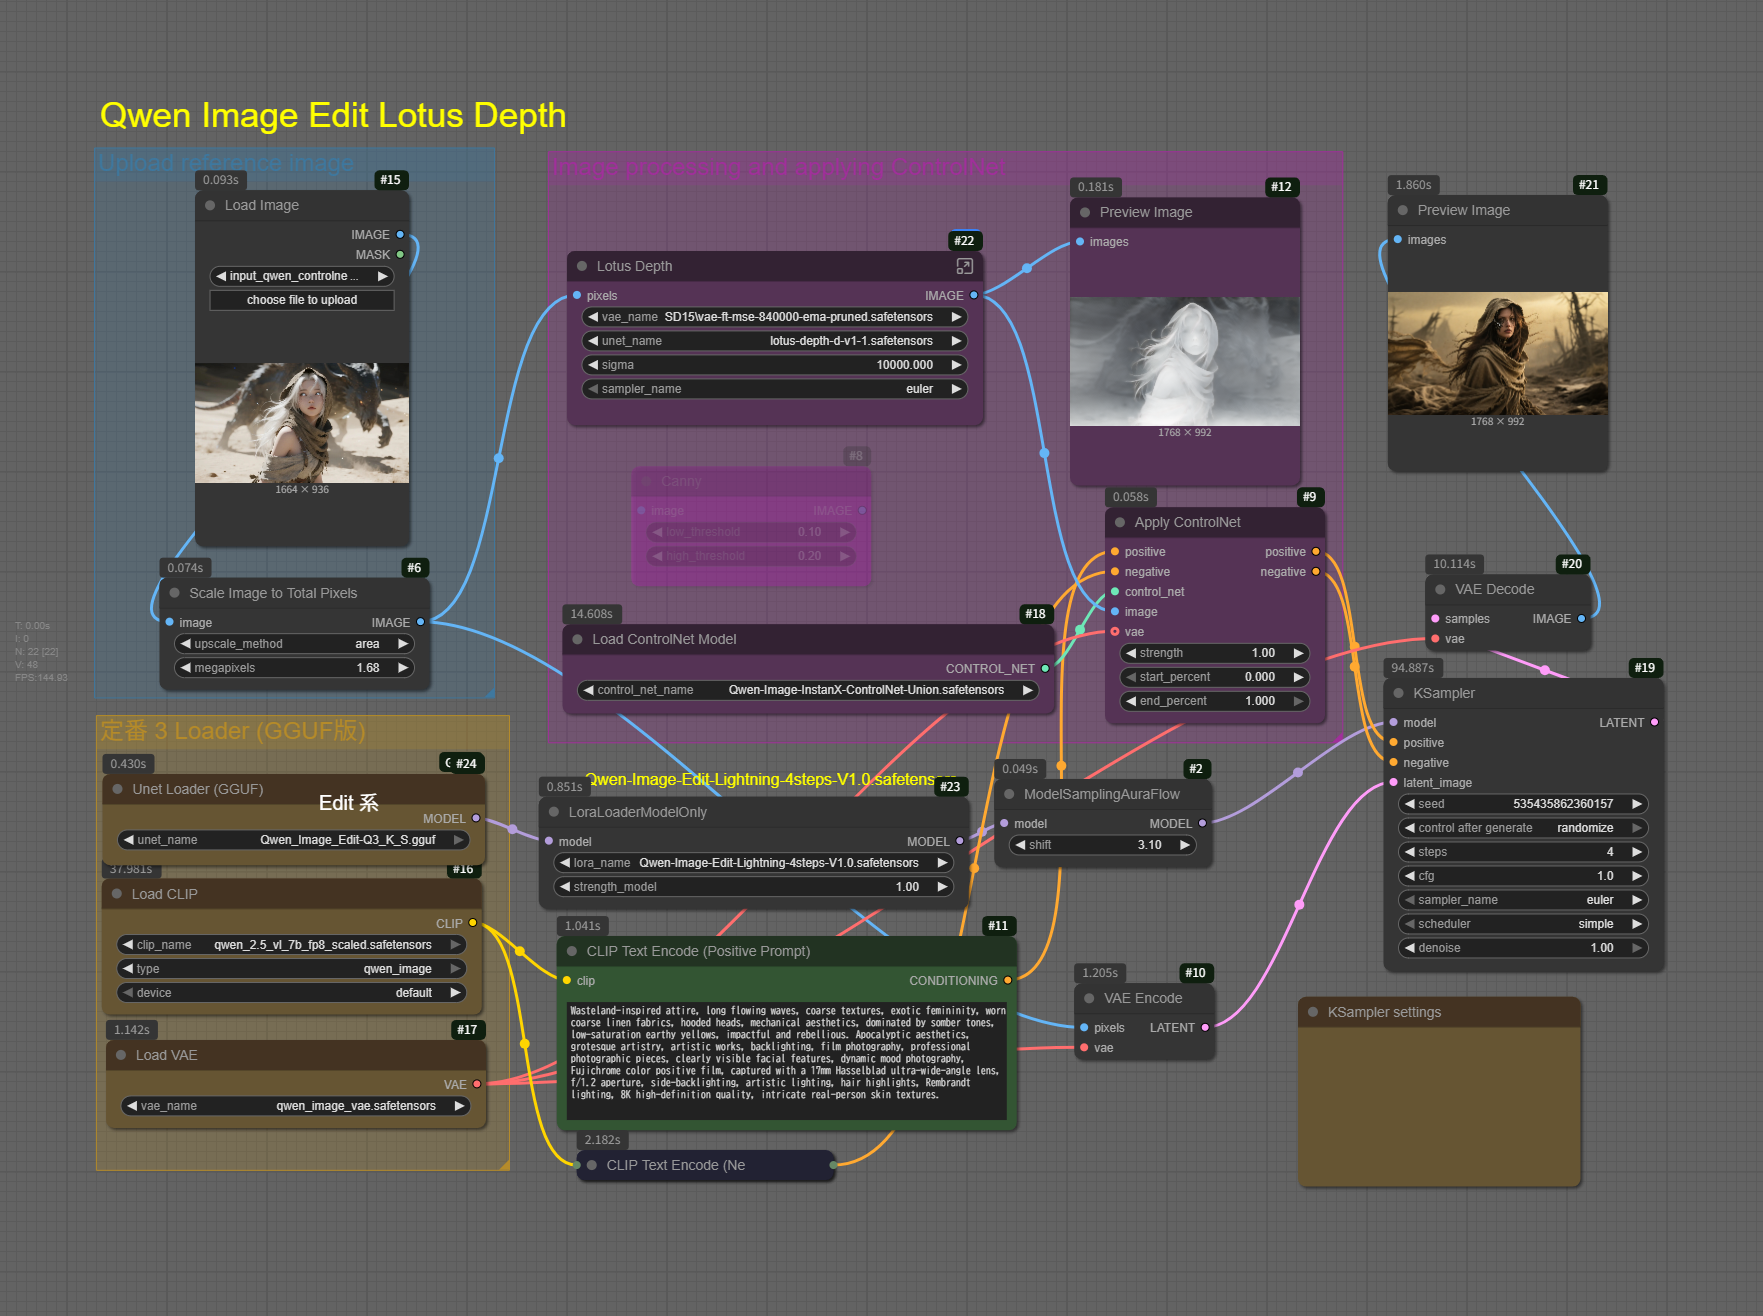The width and height of the screenshot is (1763, 1316).
Task: Collapse the Load Image node via its dot
Action: tap(210, 205)
